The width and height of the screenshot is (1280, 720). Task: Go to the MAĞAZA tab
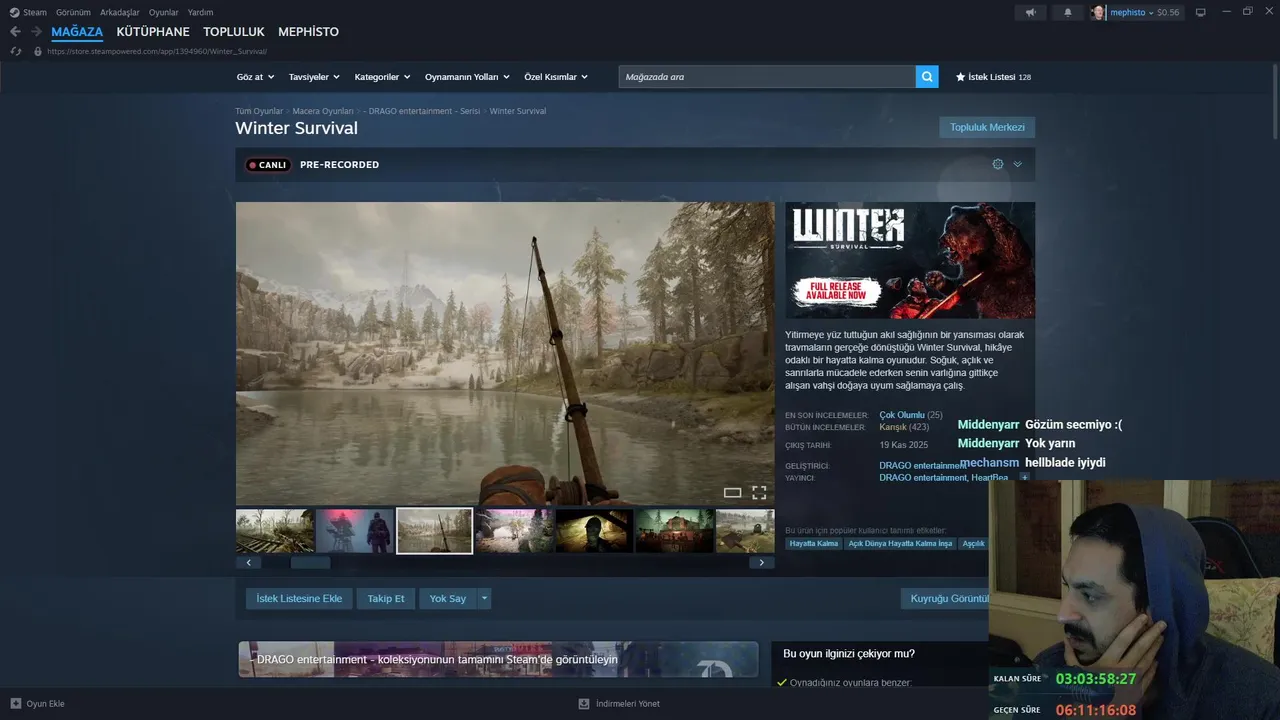point(77,32)
